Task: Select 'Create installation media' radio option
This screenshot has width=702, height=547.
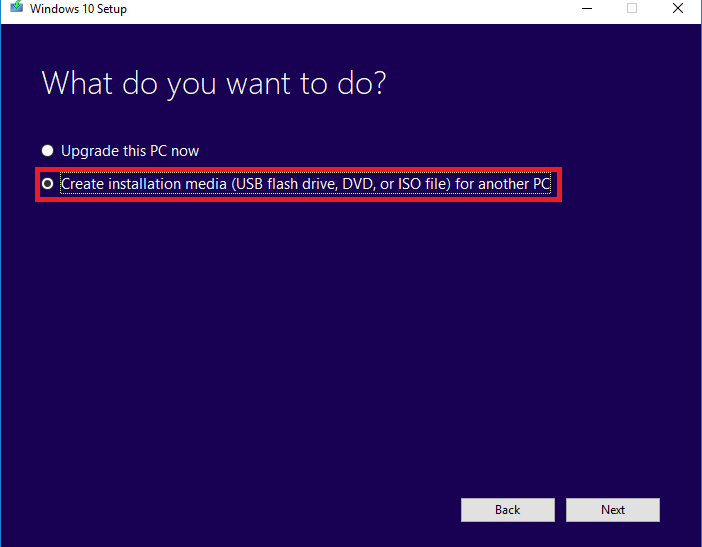Action: tap(47, 184)
